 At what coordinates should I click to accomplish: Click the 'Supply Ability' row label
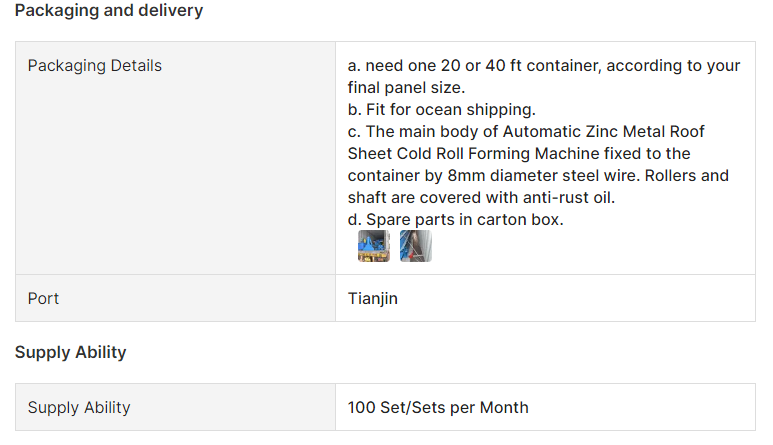click(x=176, y=407)
